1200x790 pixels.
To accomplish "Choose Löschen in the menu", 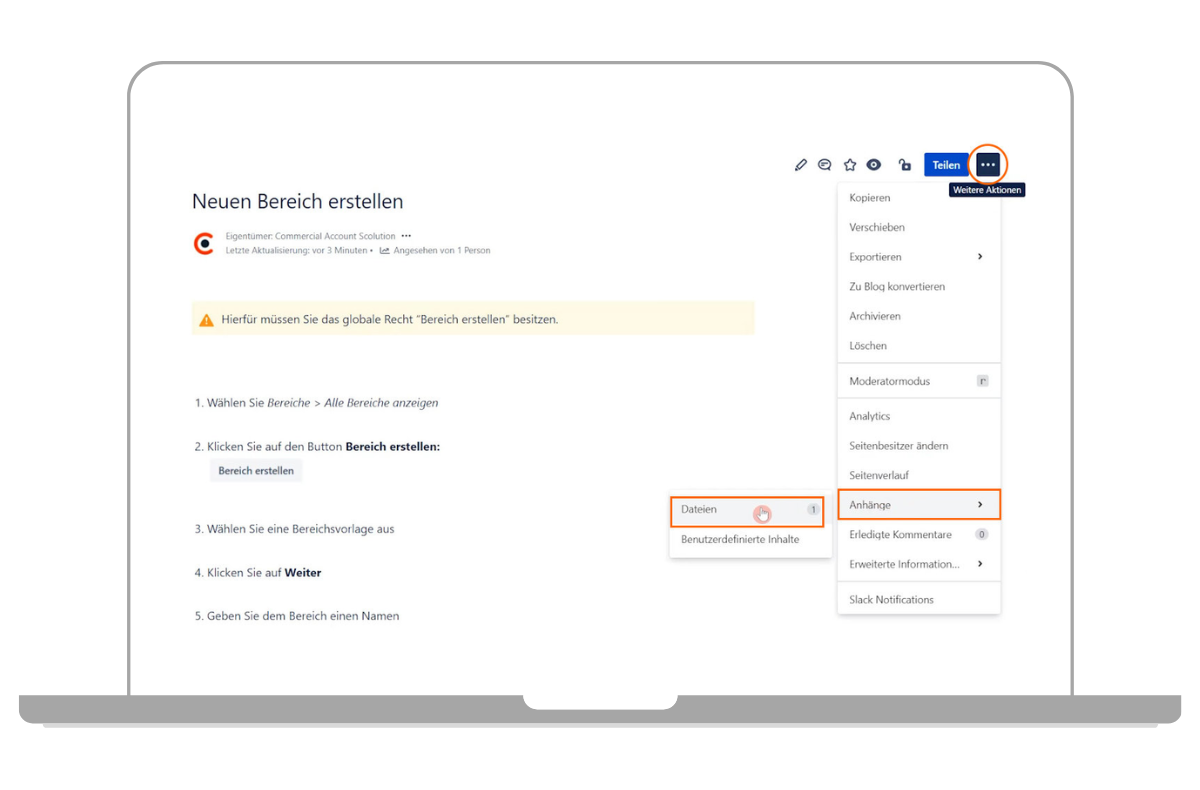I will pos(868,346).
